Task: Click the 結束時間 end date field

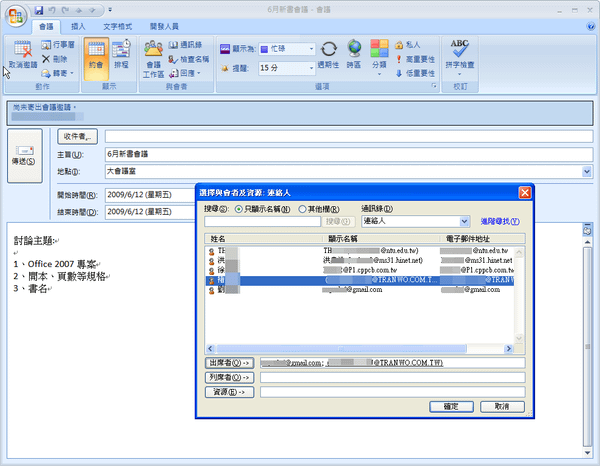Action: 150,212
